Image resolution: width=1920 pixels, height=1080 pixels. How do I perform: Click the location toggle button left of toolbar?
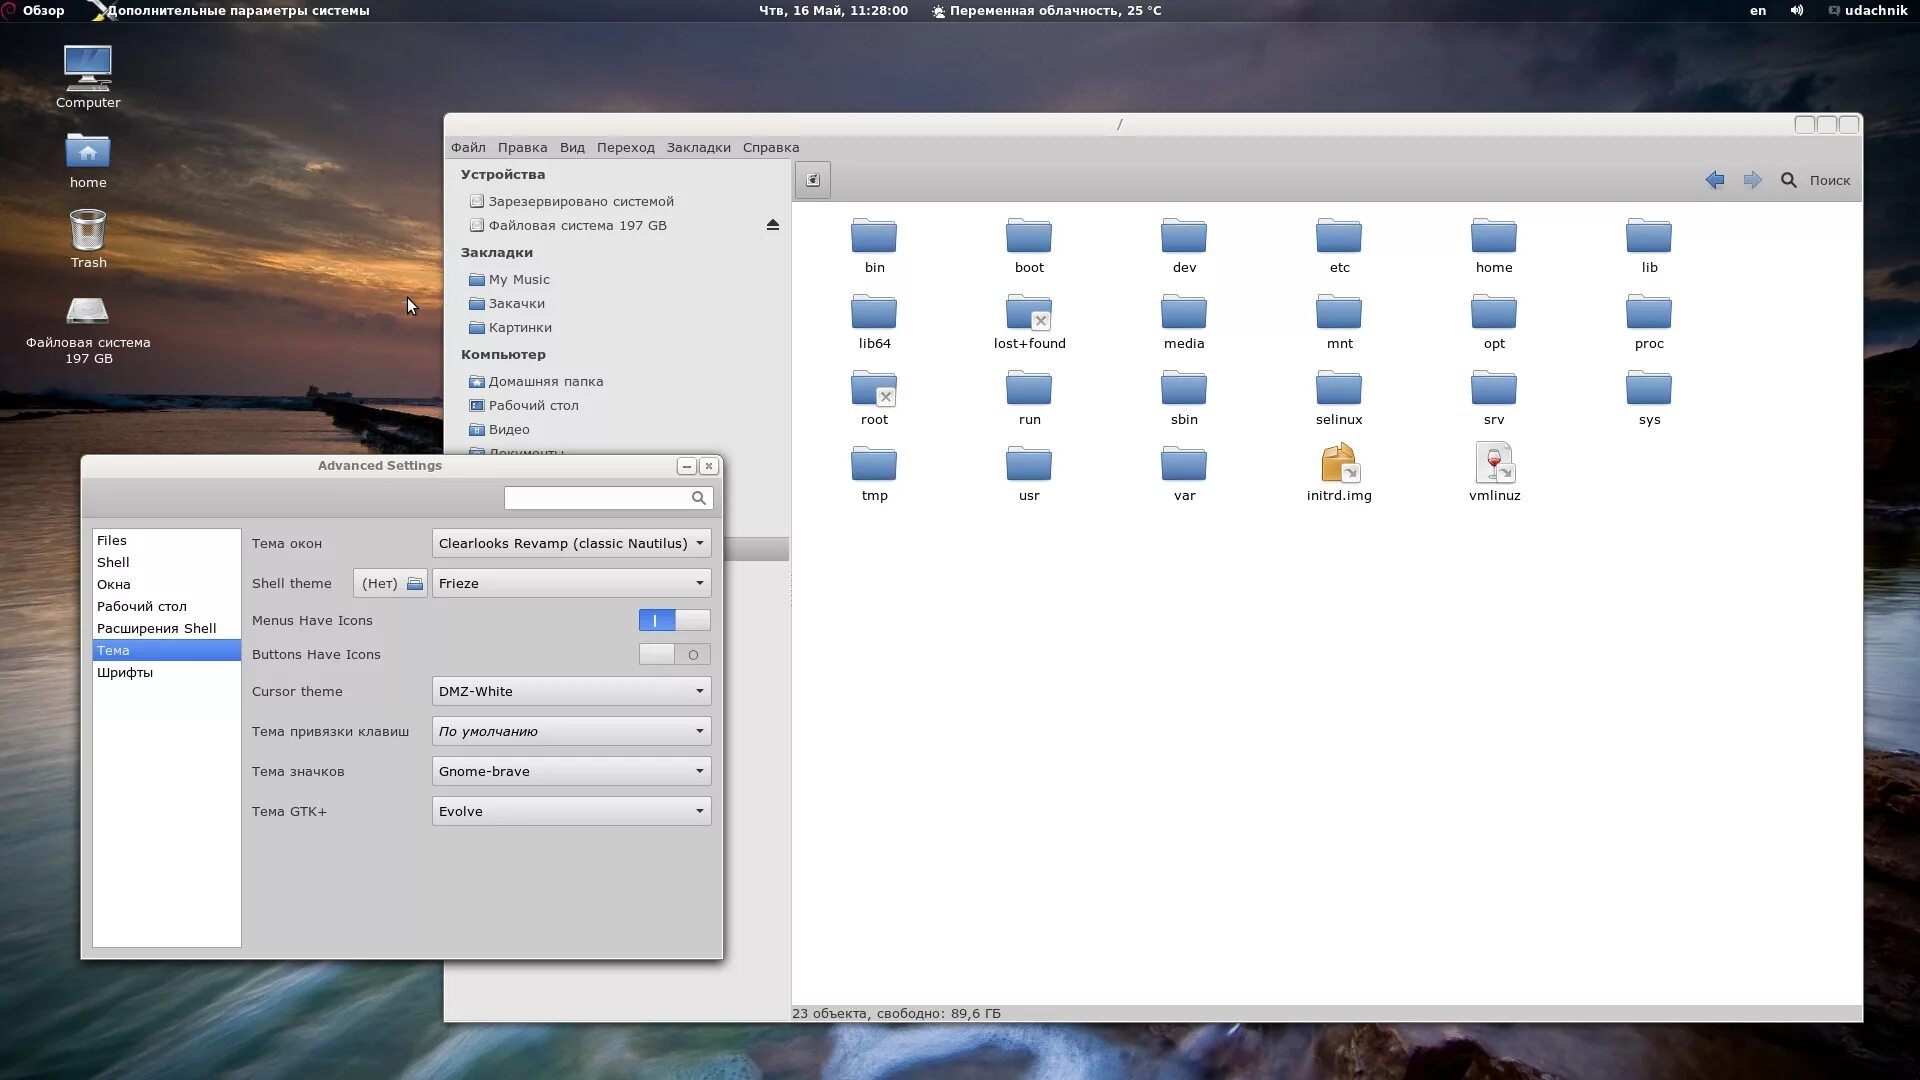813,180
